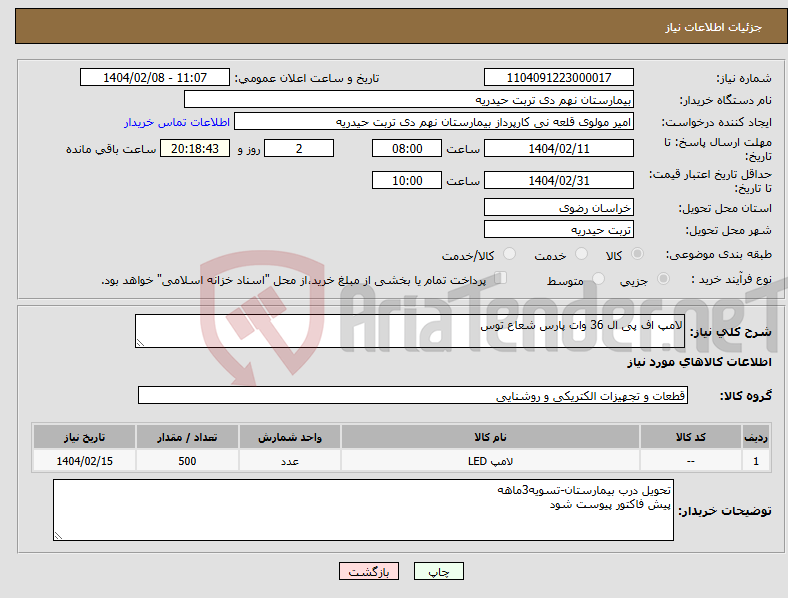Click the response deadline date 1404/02/11
This screenshot has height=598, width=788.
559,148
